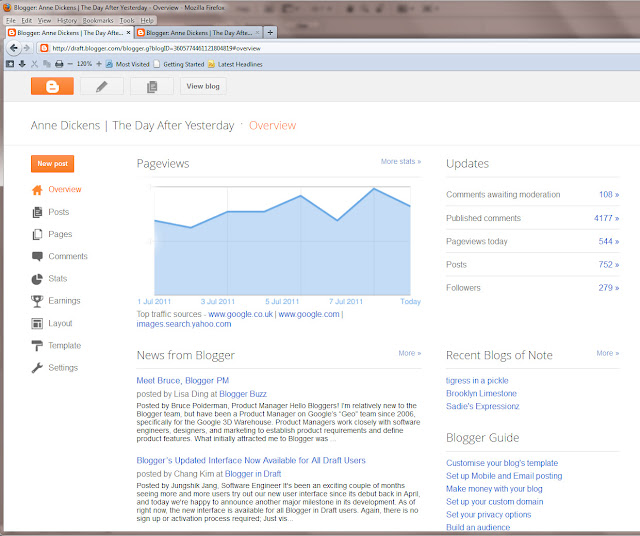Close the first Blogger tab
Screen dimensions: 640x536
pos(129,33)
